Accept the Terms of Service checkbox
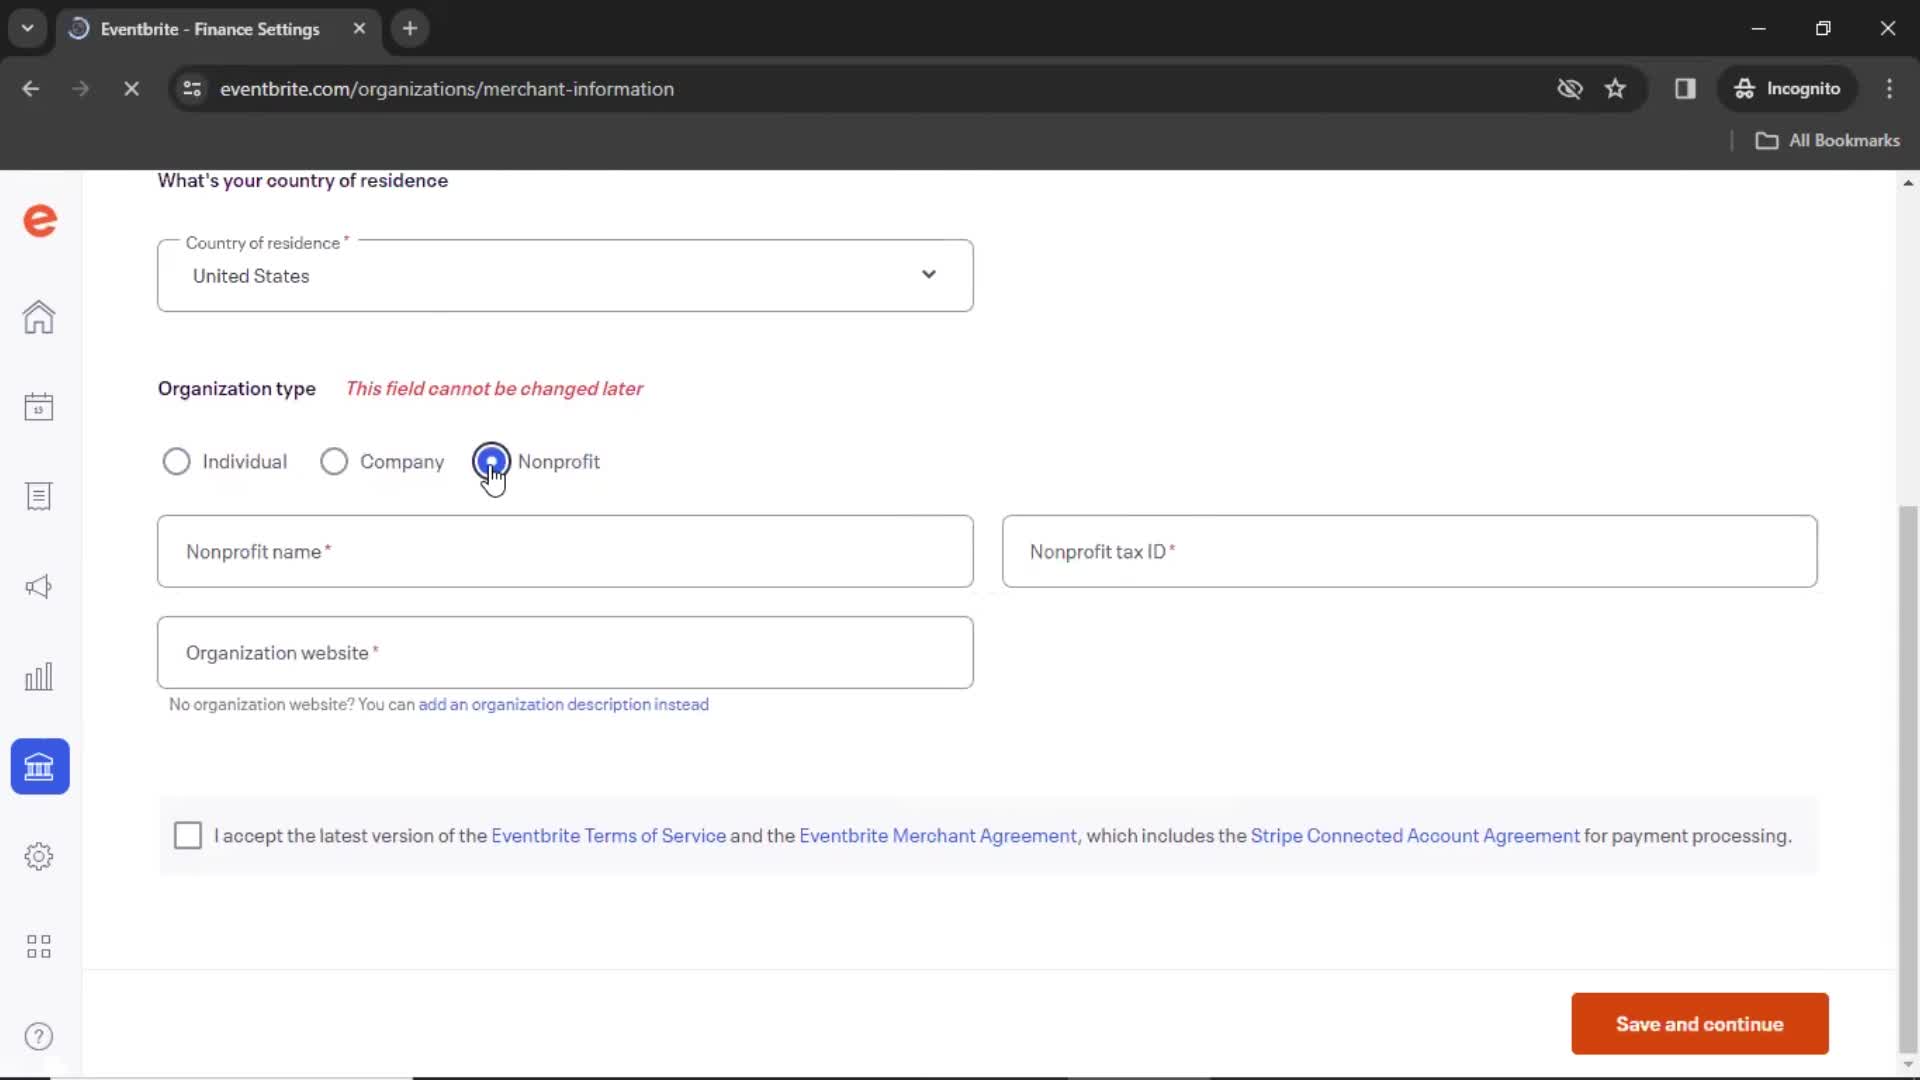 tap(188, 836)
